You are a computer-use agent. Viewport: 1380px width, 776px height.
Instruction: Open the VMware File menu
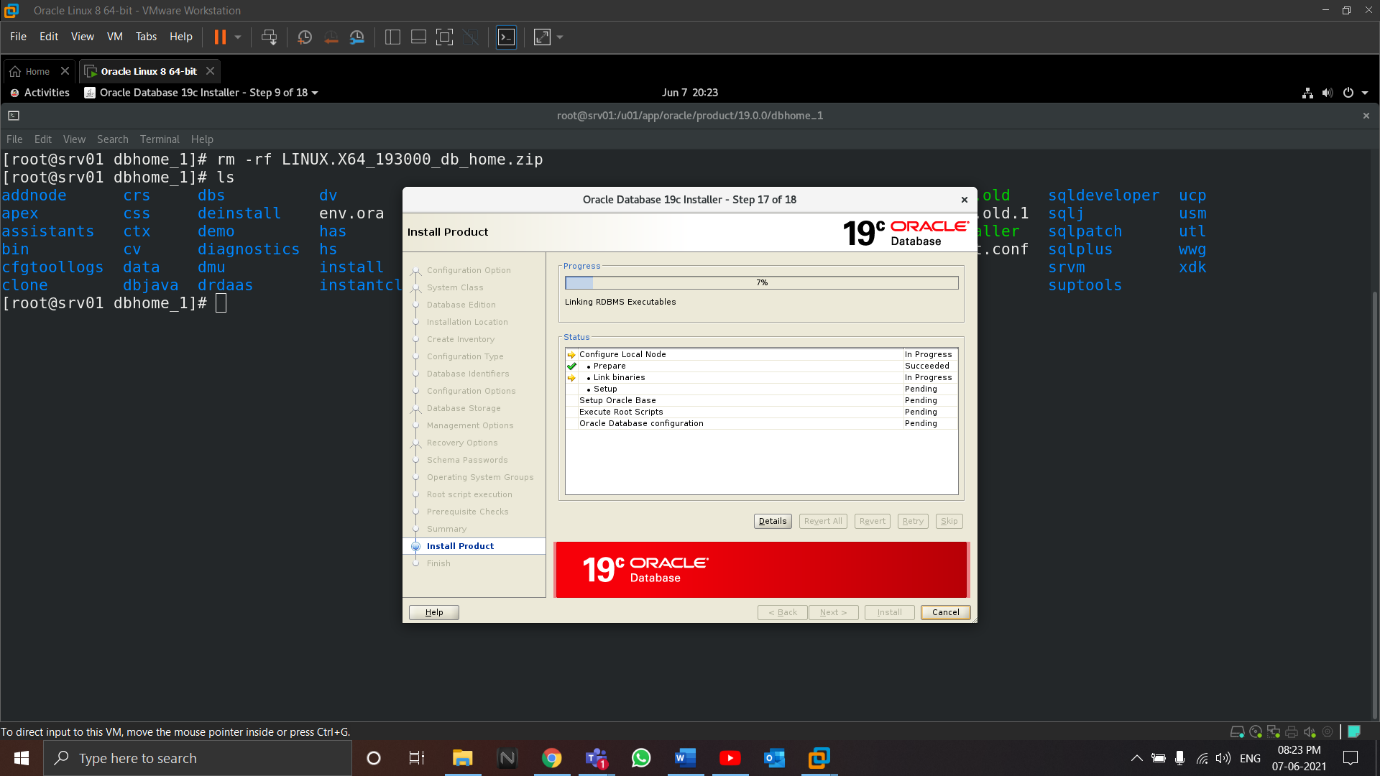click(18, 36)
